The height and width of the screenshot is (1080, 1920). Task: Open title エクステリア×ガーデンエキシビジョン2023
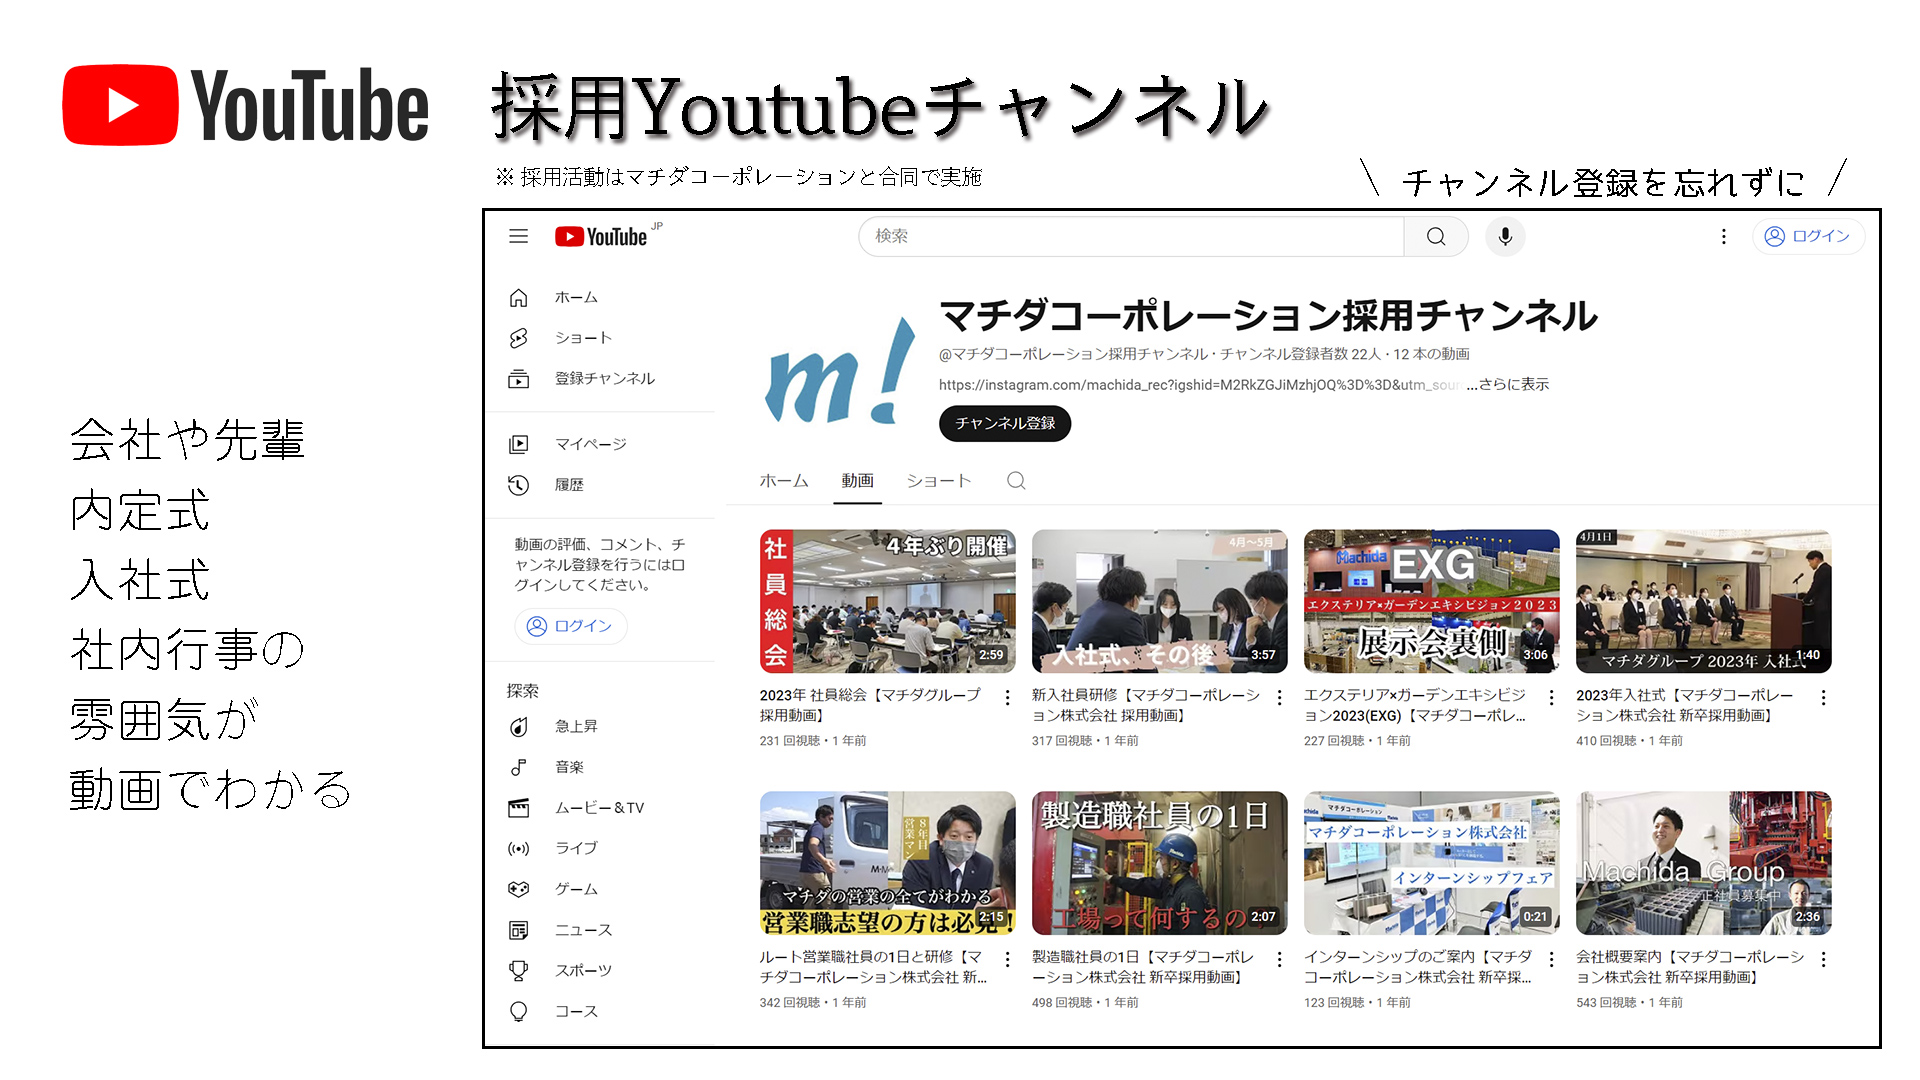pyautogui.click(x=1416, y=705)
